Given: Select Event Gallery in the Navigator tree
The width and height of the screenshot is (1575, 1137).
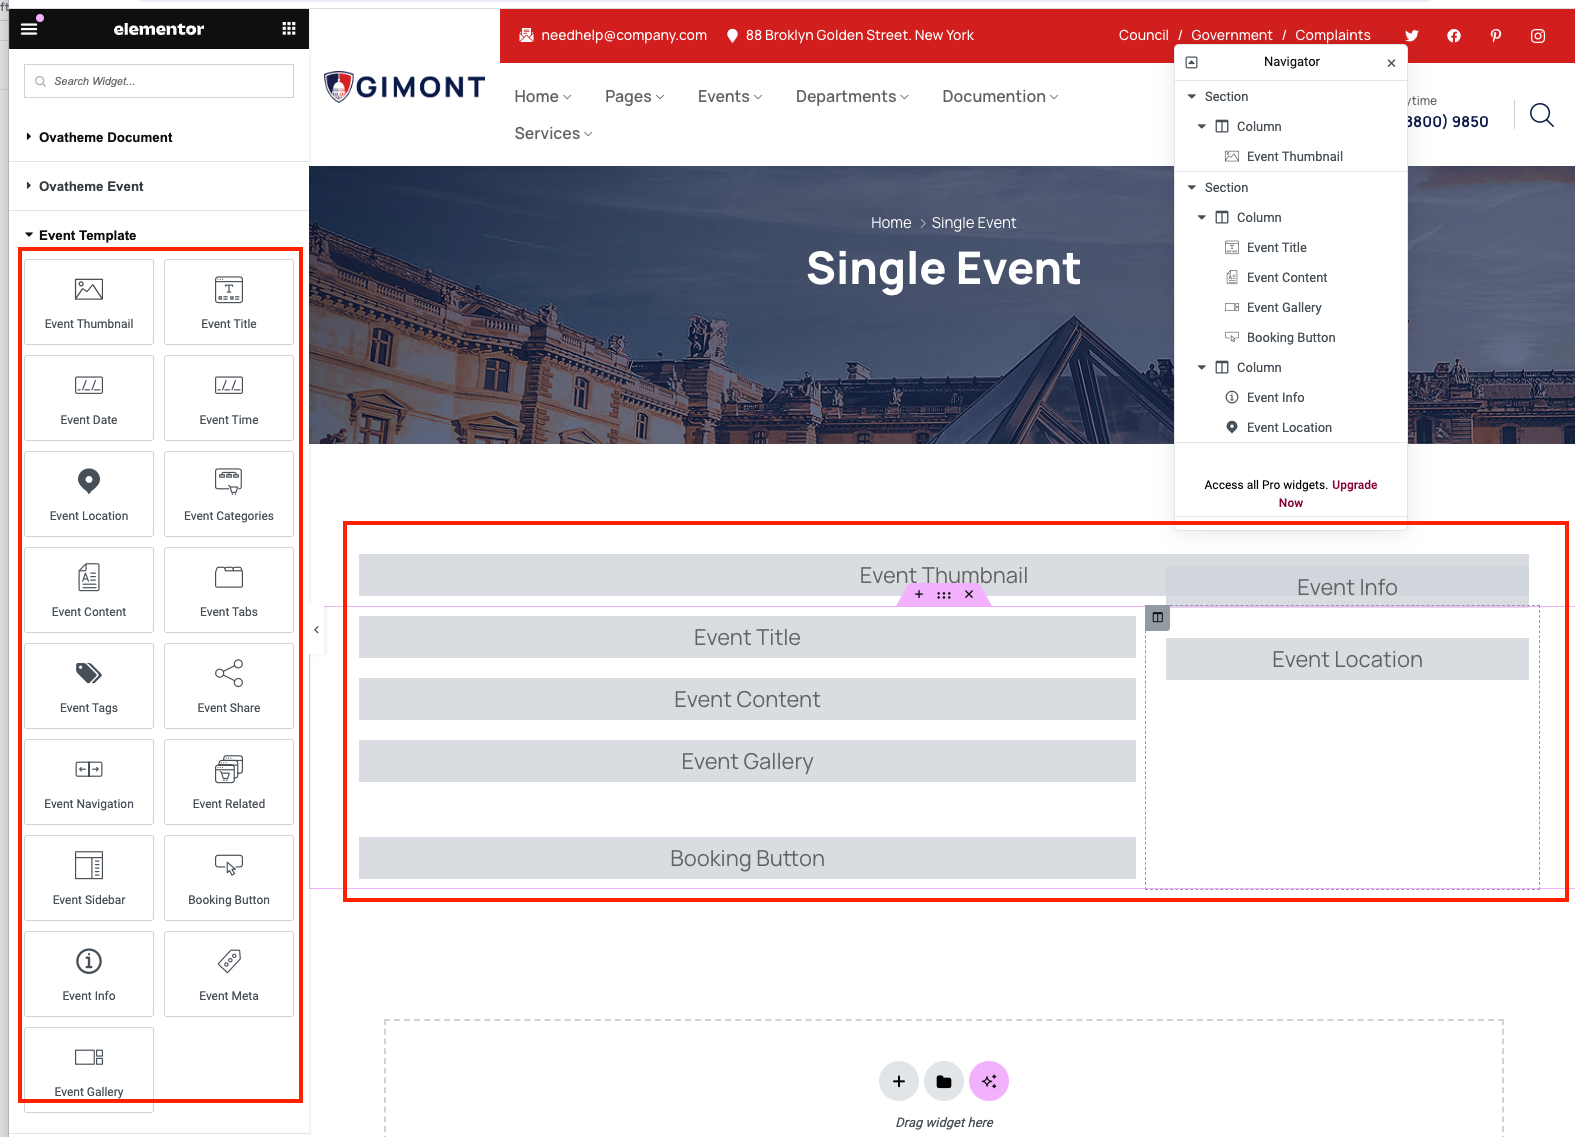Looking at the screenshot, I should pyautogui.click(x=1283, y=308).
